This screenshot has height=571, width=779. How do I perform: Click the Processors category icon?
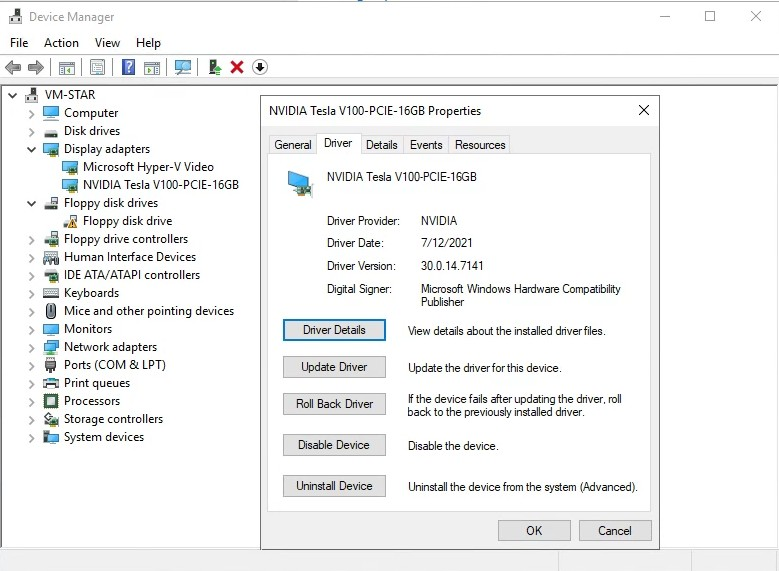point(51,401)
